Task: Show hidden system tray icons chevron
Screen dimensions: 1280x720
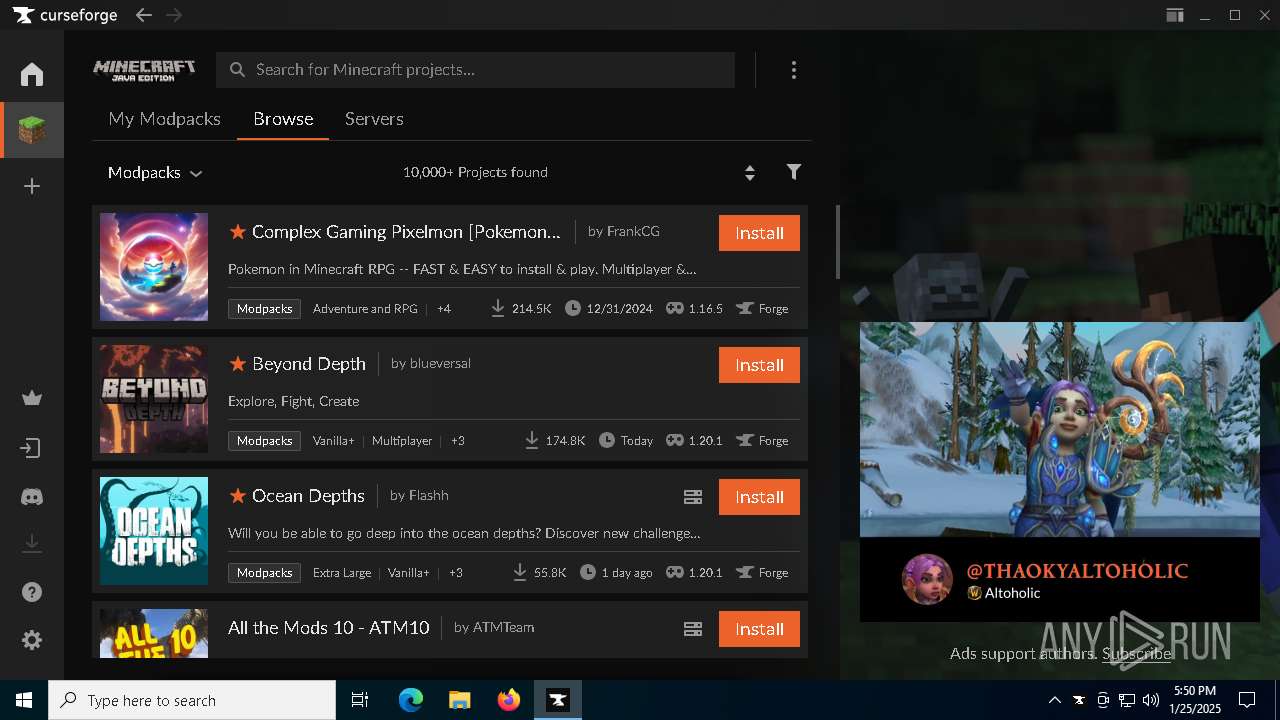Action: click(x=1054, y=700)
